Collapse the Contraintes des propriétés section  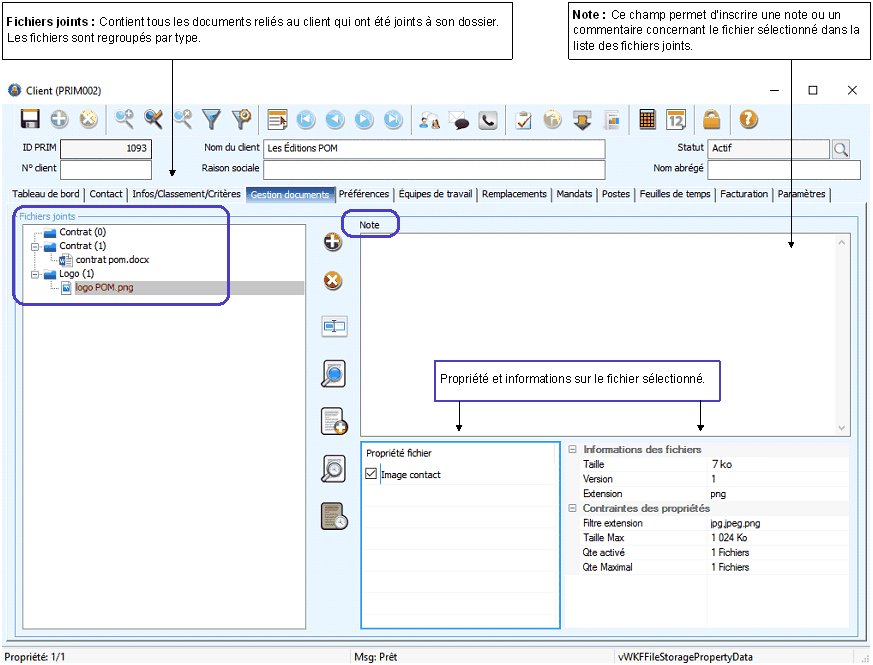pyautogui.click(x=573, y=509)
